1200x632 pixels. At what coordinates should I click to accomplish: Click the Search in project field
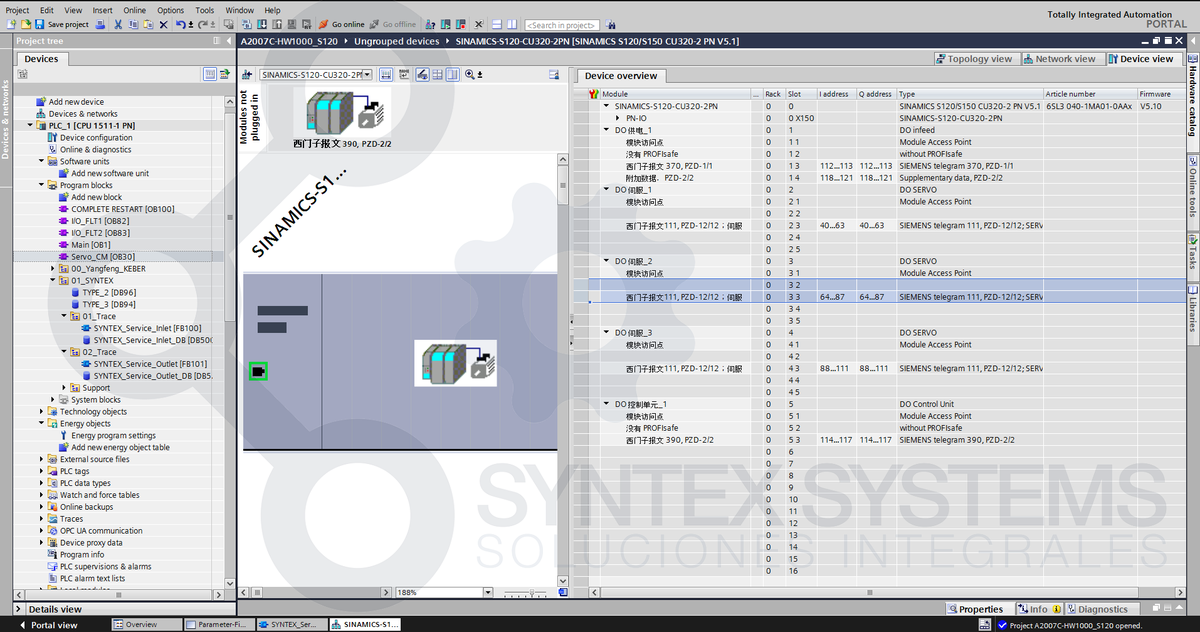pyautogui.click(x=561, y=24)
